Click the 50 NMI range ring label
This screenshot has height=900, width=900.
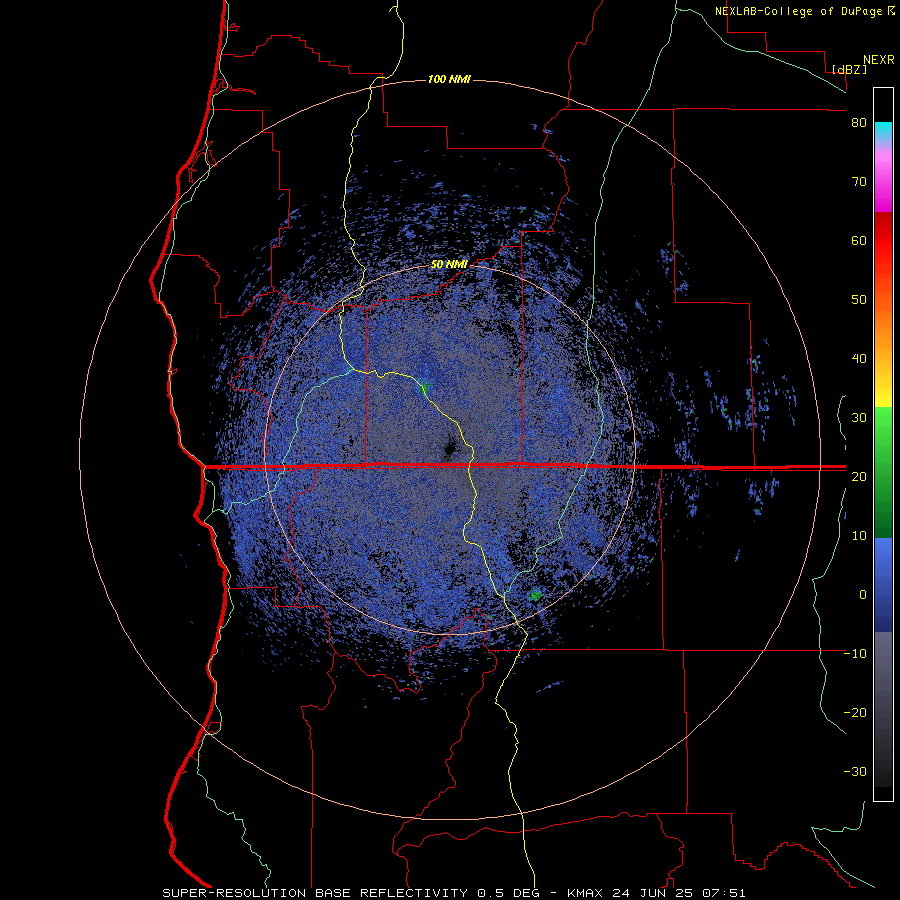(449, 264)
